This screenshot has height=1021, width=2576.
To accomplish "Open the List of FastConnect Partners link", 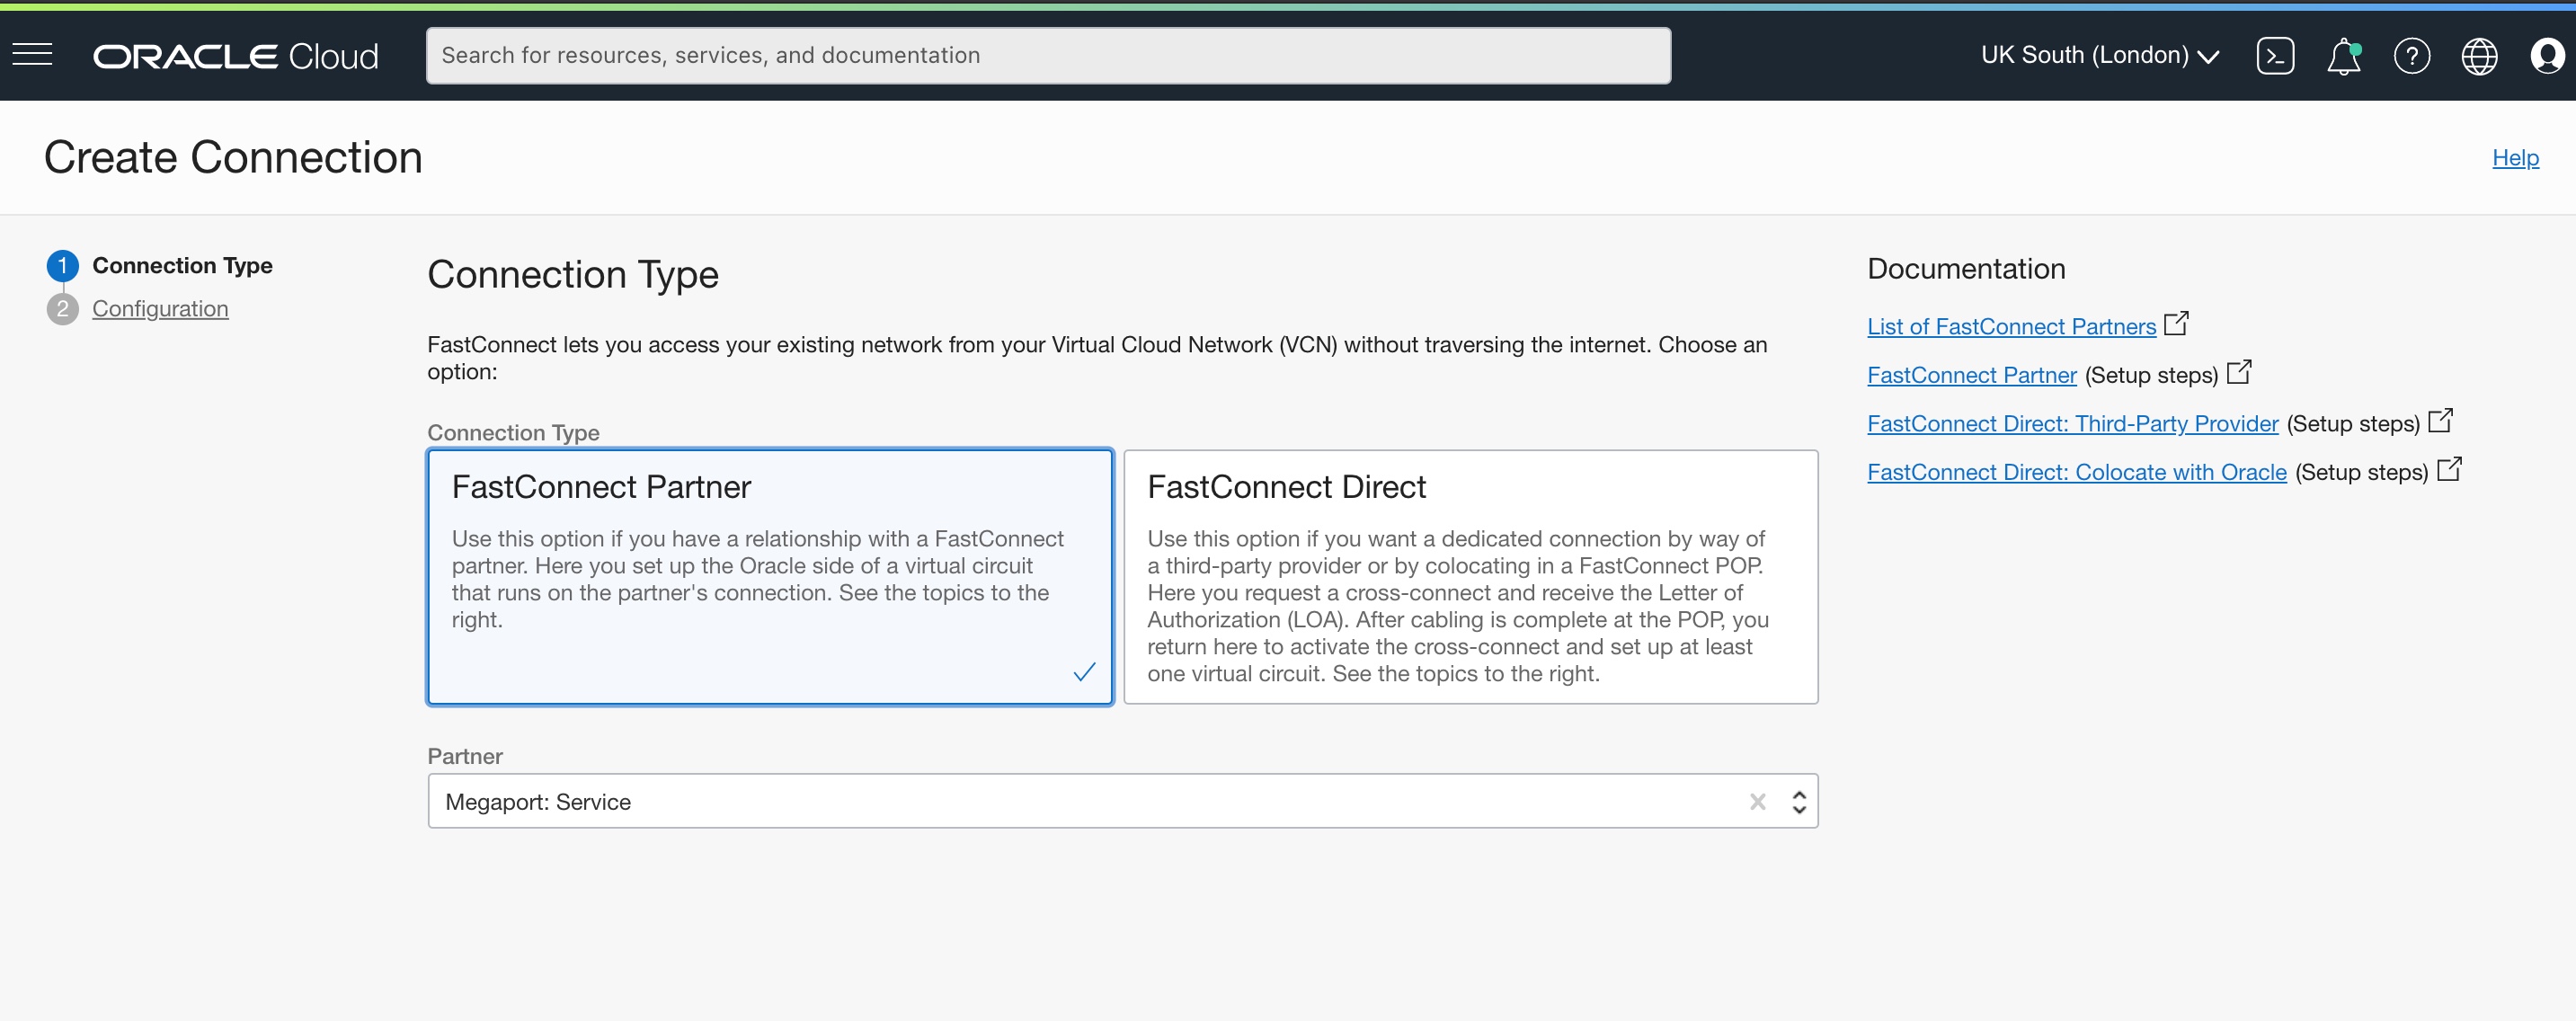I will pos(2011,327).
